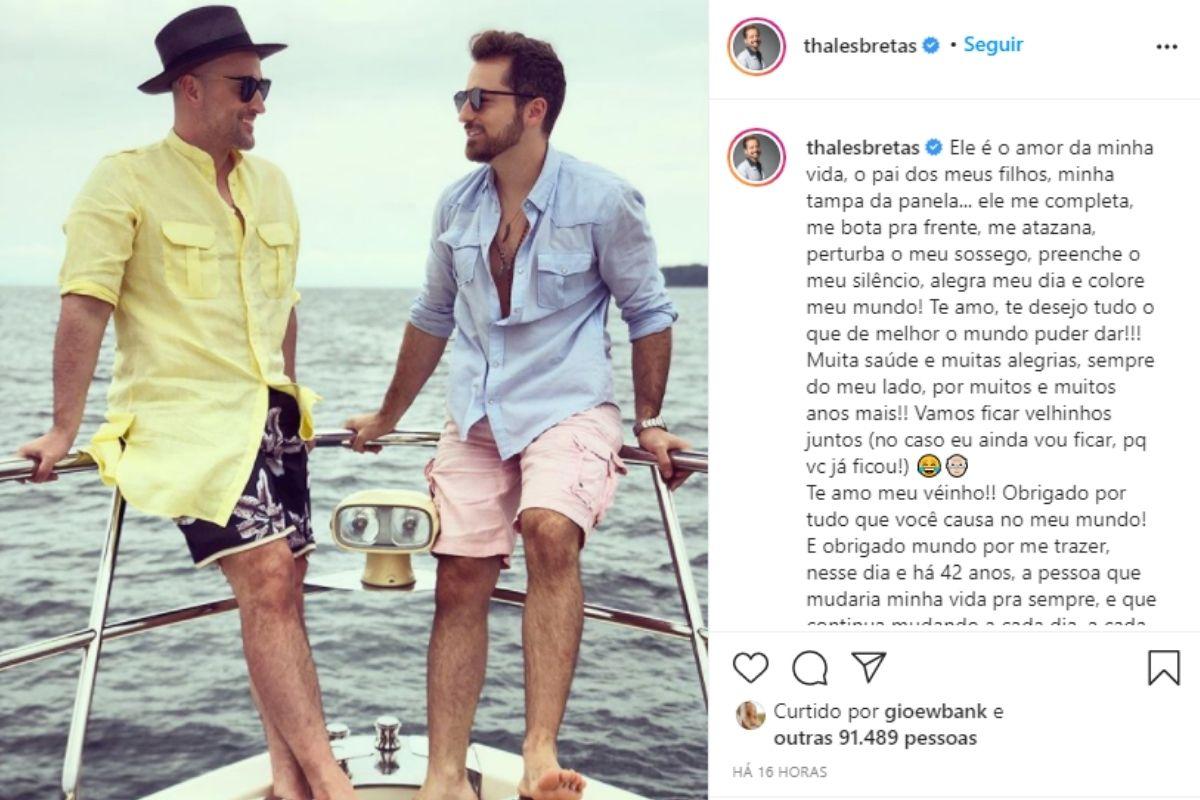Screen dimensions: 1200x800
Task: Open the three-dot more options menu
Action: pyautogui.click(x=1166, y=47)
